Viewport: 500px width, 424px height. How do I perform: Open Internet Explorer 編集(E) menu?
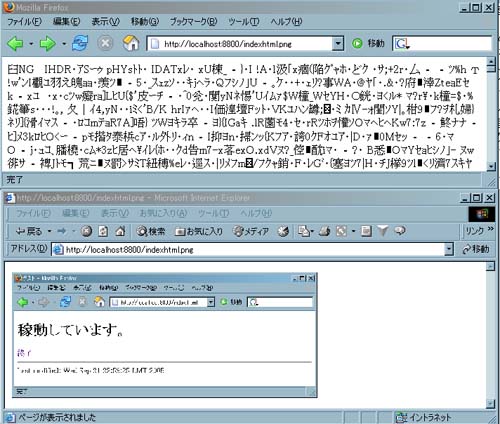pyautogui.click(x=76, y=213)
